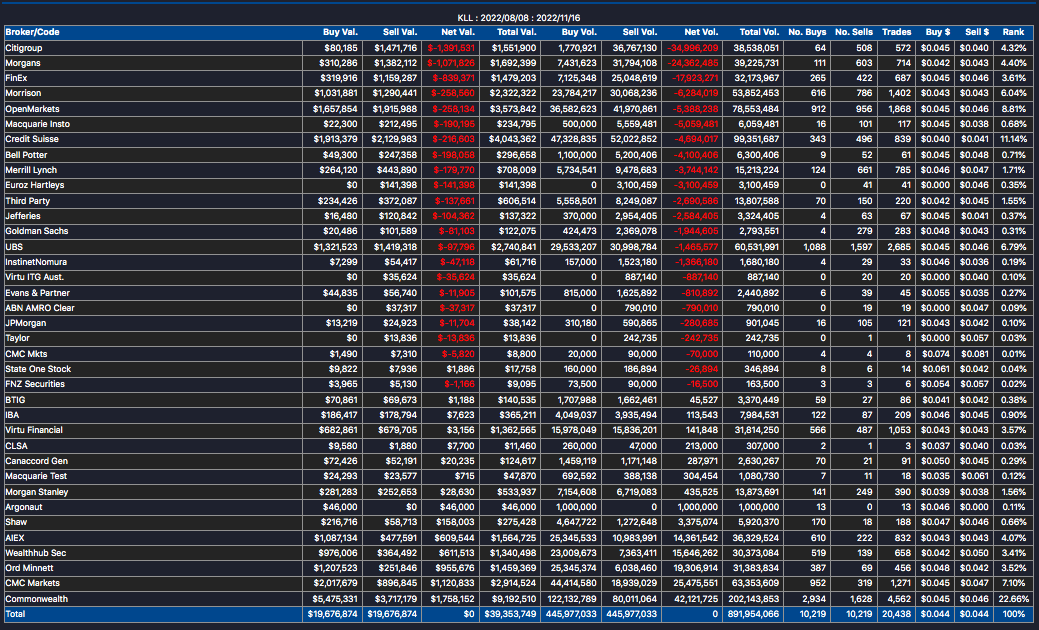Select the IBA broker name
The height and width of the screenshot is (630, 1039).
pos(13,415)
